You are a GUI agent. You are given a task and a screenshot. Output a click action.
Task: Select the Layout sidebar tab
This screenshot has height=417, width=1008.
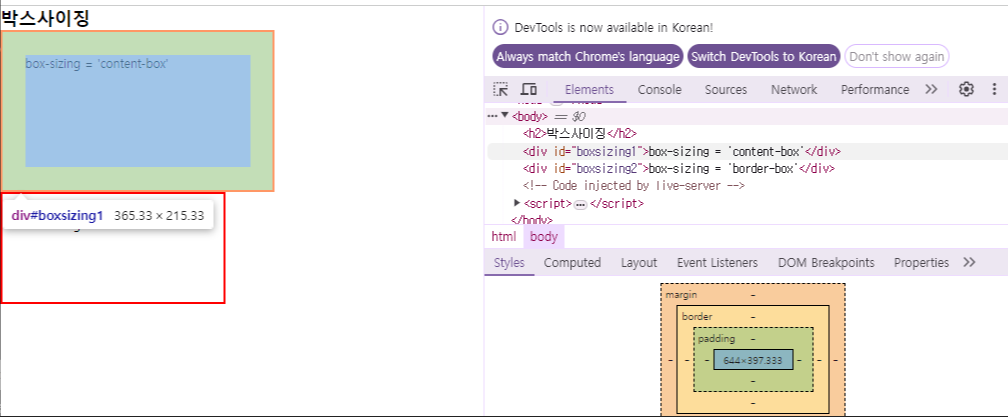pos(639,262)
